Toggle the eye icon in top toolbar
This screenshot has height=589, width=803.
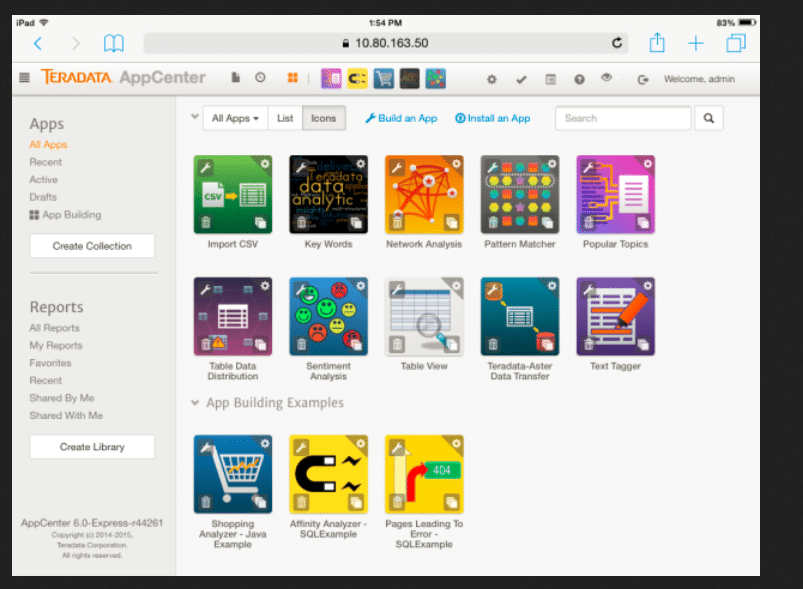click(607, 78)
